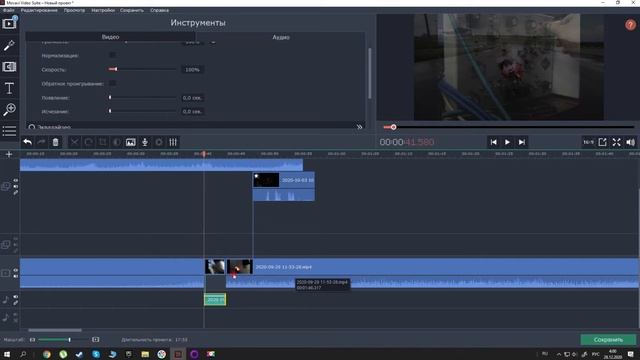
Task: Detach the preview into separate window
Action: (x=602, y=142)
